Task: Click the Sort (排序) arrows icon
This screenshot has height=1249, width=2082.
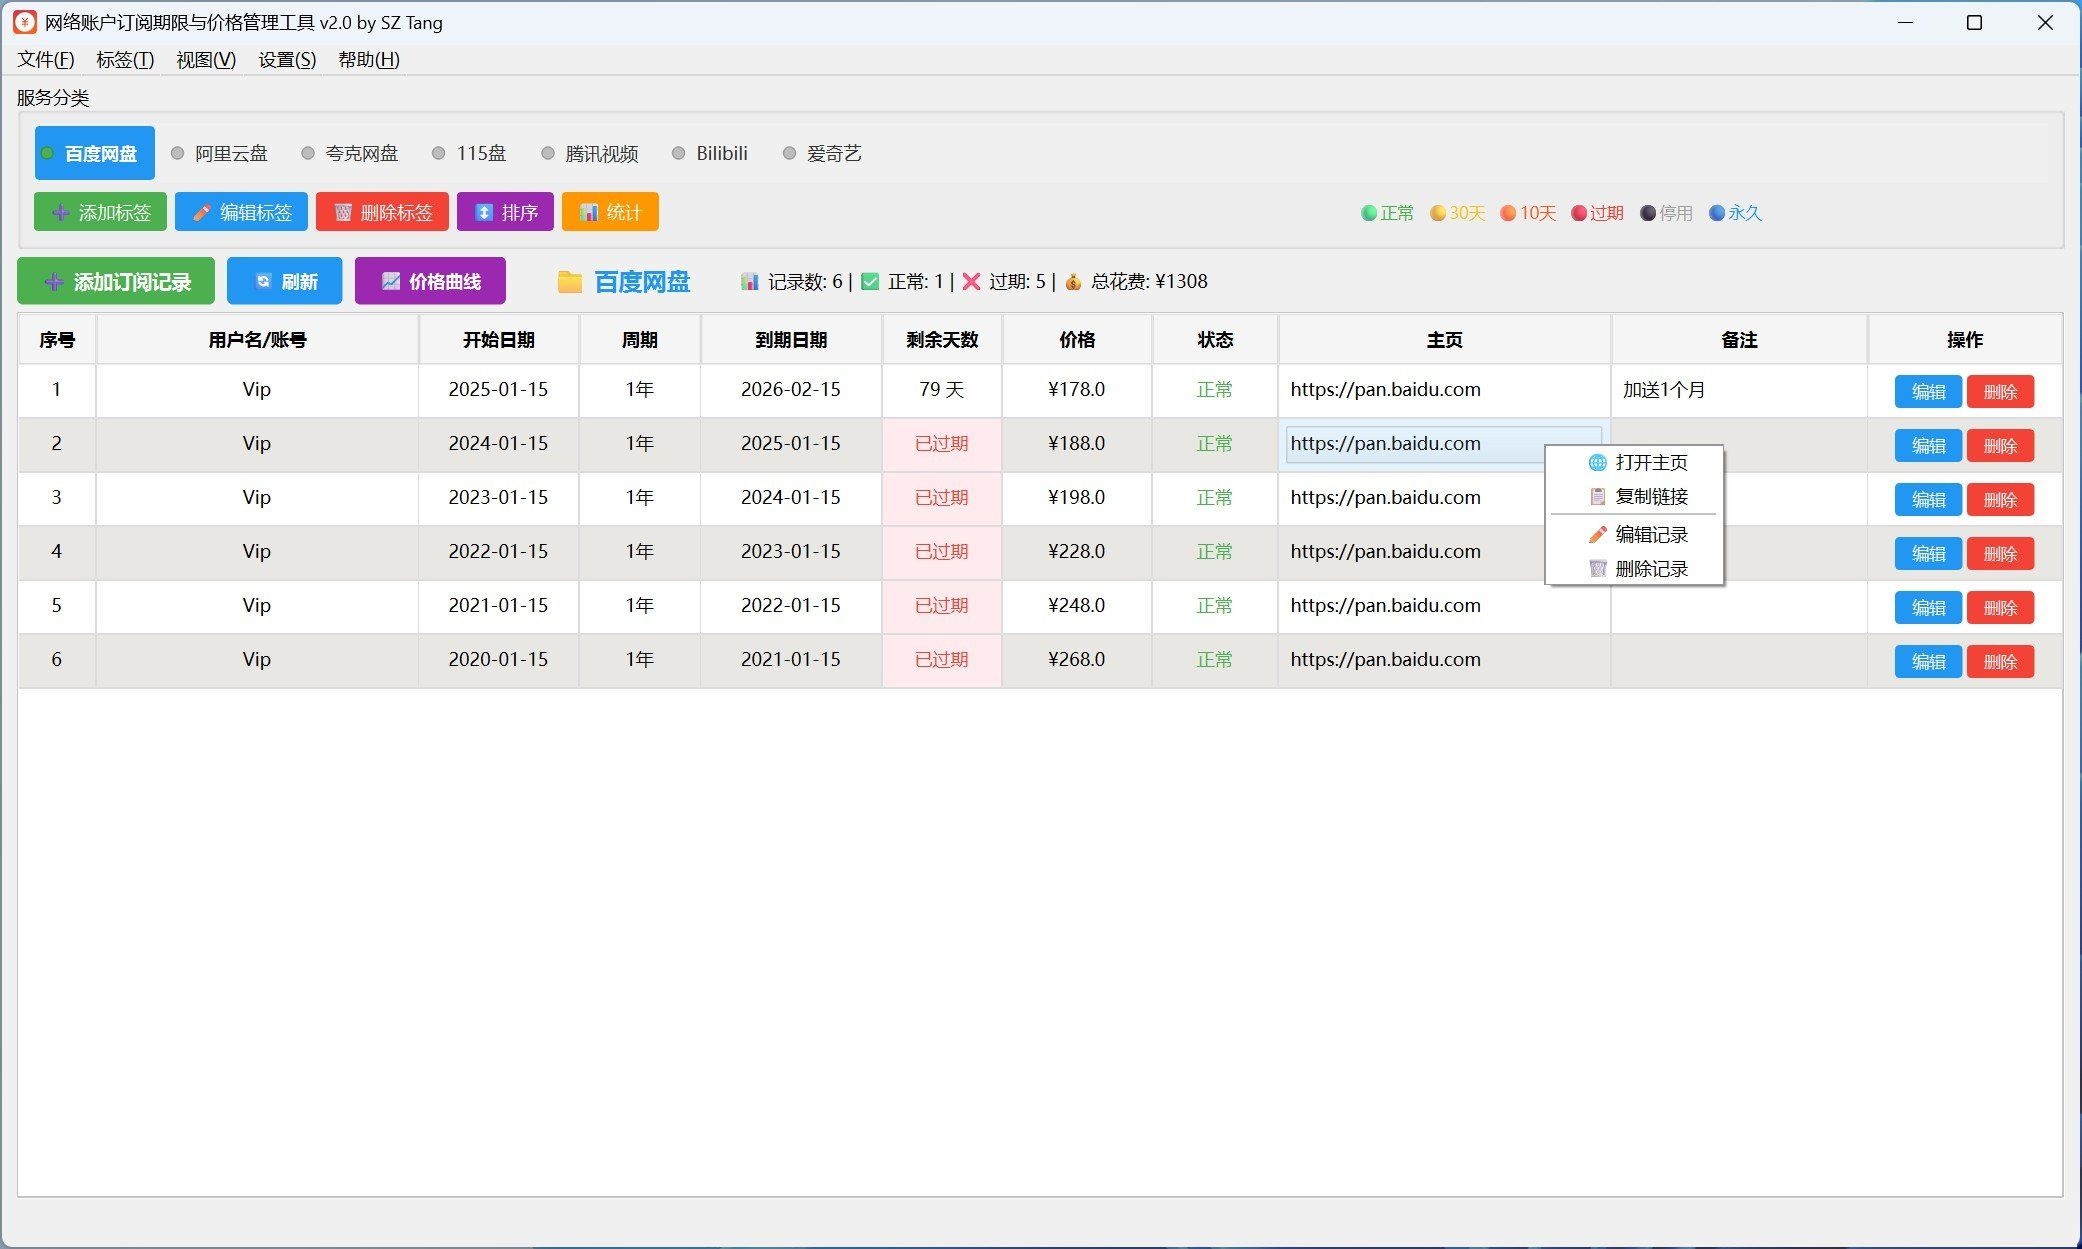Action: [484, 213]
